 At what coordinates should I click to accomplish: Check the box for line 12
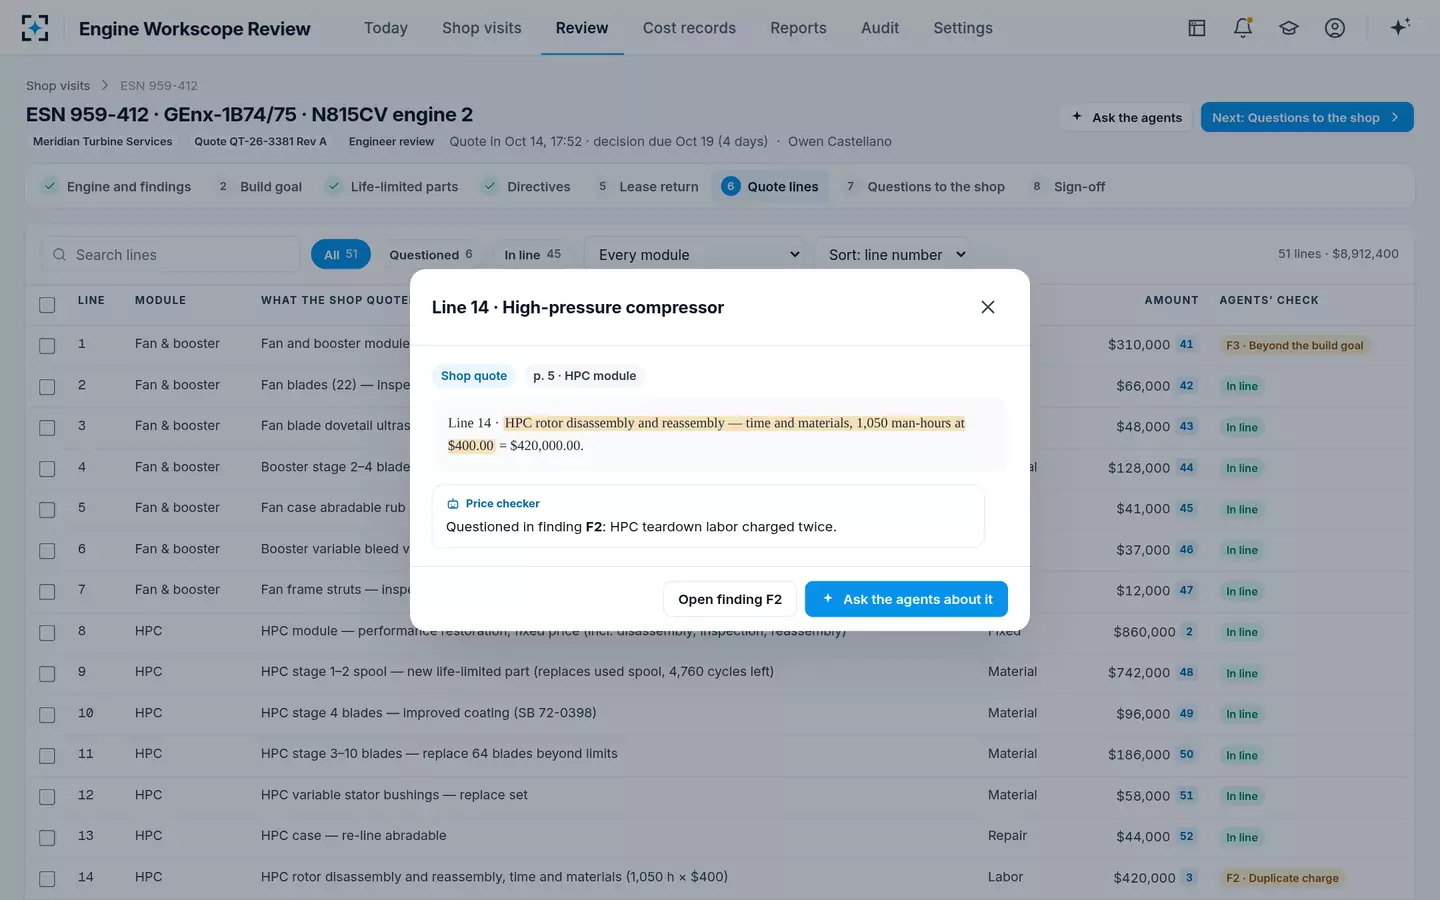[x=47, y=796]
